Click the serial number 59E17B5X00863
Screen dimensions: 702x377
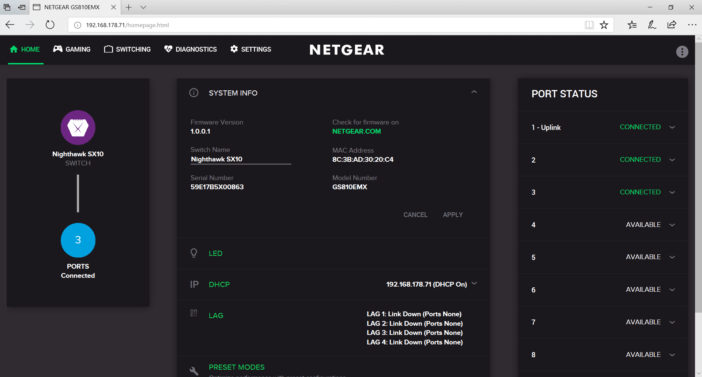pyautogui.click(x=217, y=187)
